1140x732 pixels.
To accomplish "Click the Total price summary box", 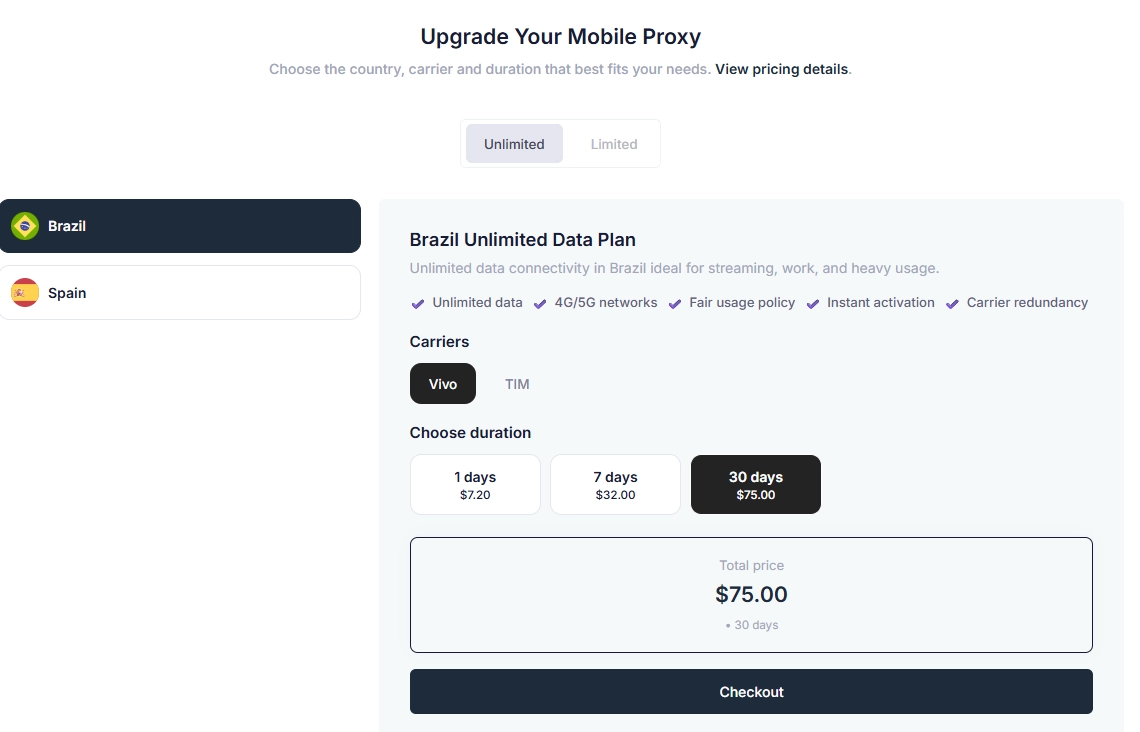I will [751, 595].
